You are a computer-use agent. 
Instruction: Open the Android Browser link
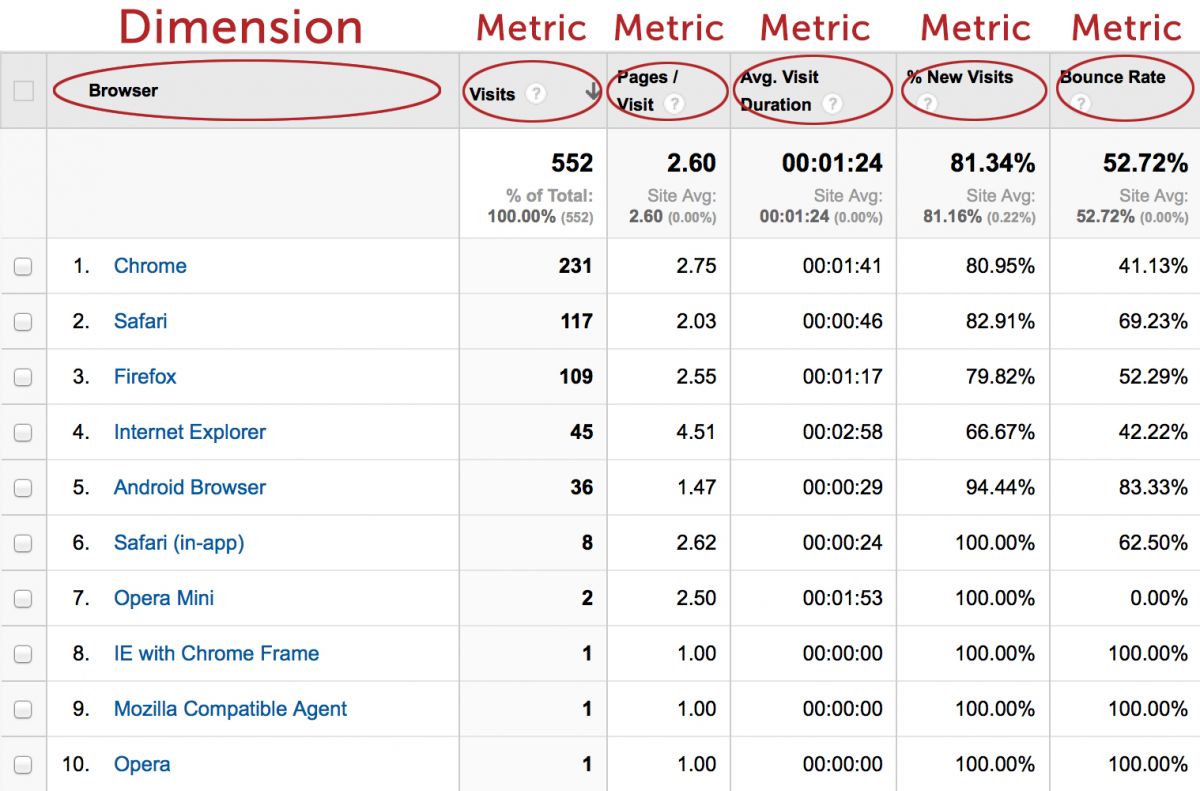pos(190,487)
